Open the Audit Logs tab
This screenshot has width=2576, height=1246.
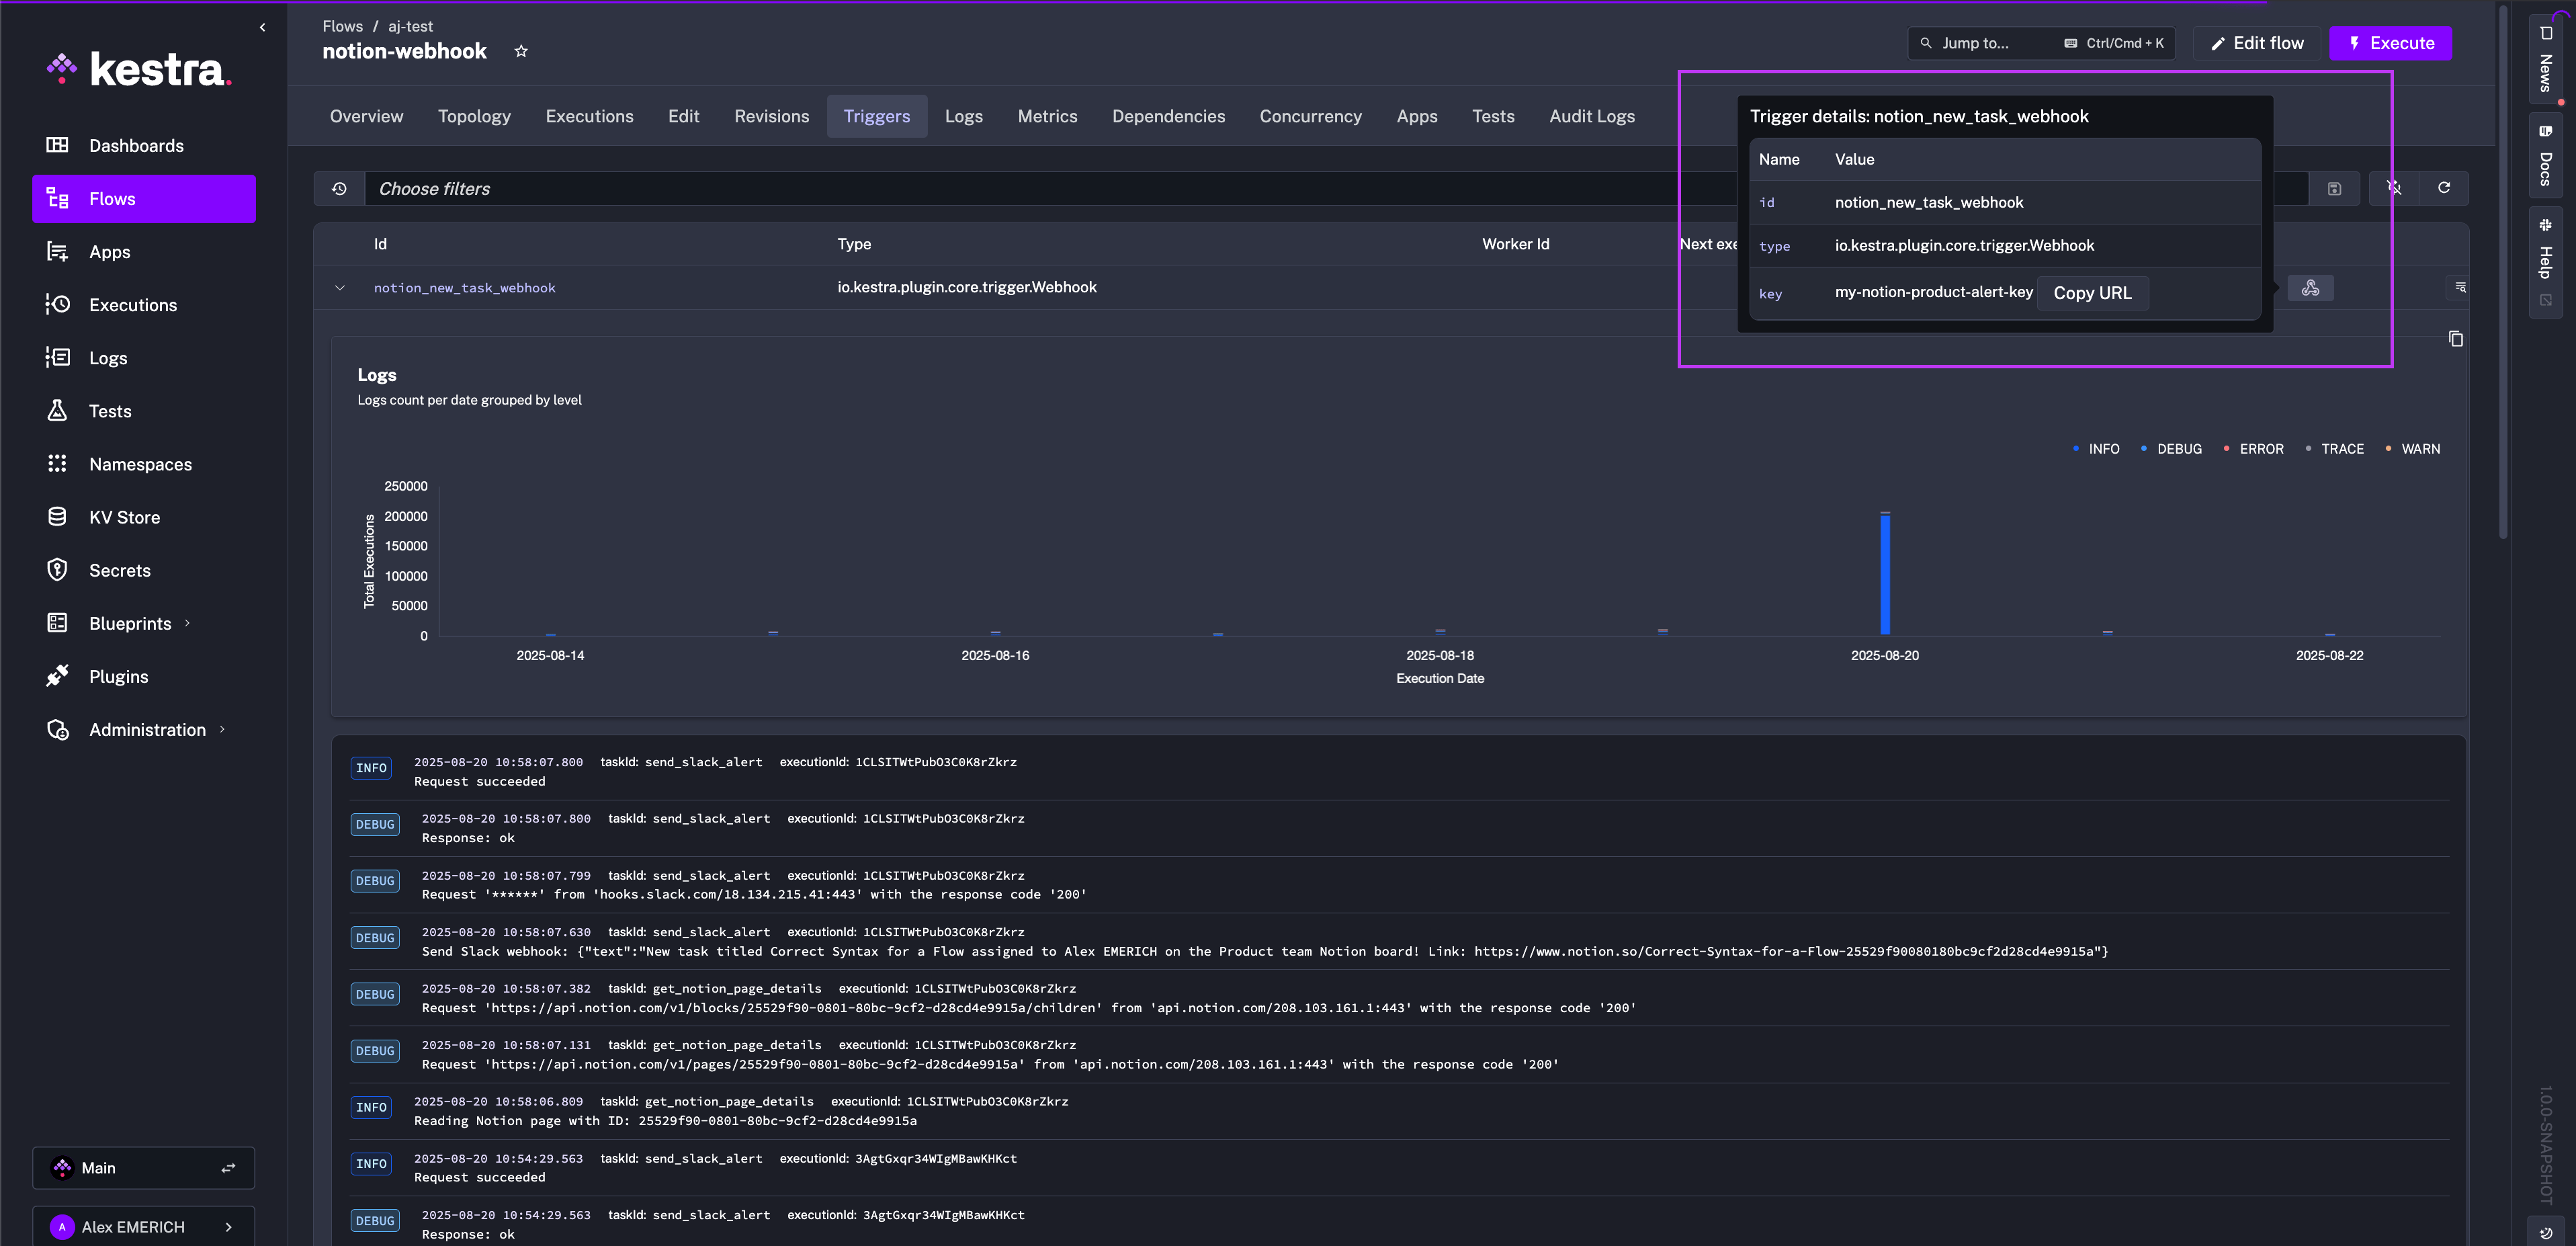pos(1591,117)
